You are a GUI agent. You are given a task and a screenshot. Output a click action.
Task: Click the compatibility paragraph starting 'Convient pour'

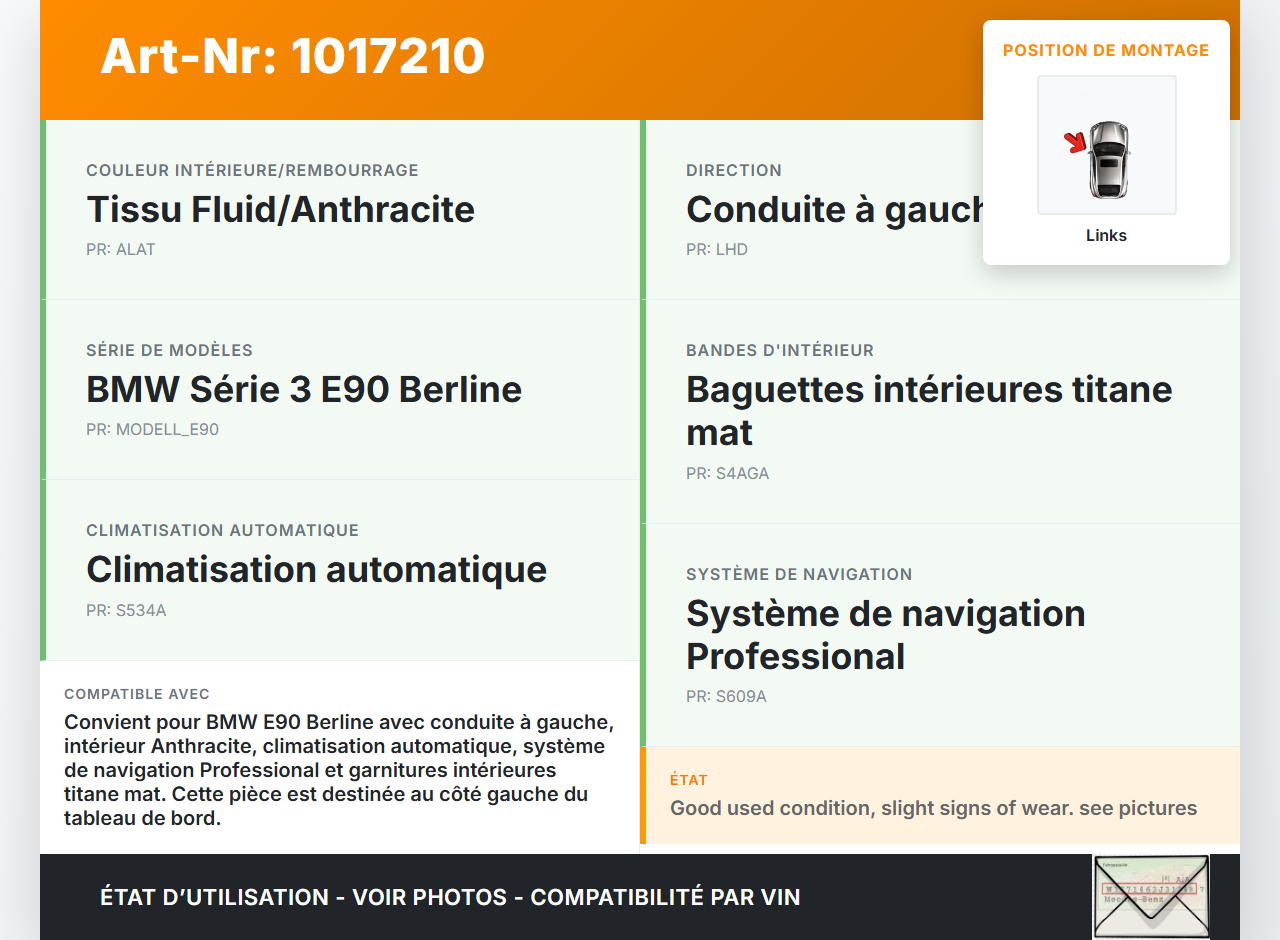(339, 770)
